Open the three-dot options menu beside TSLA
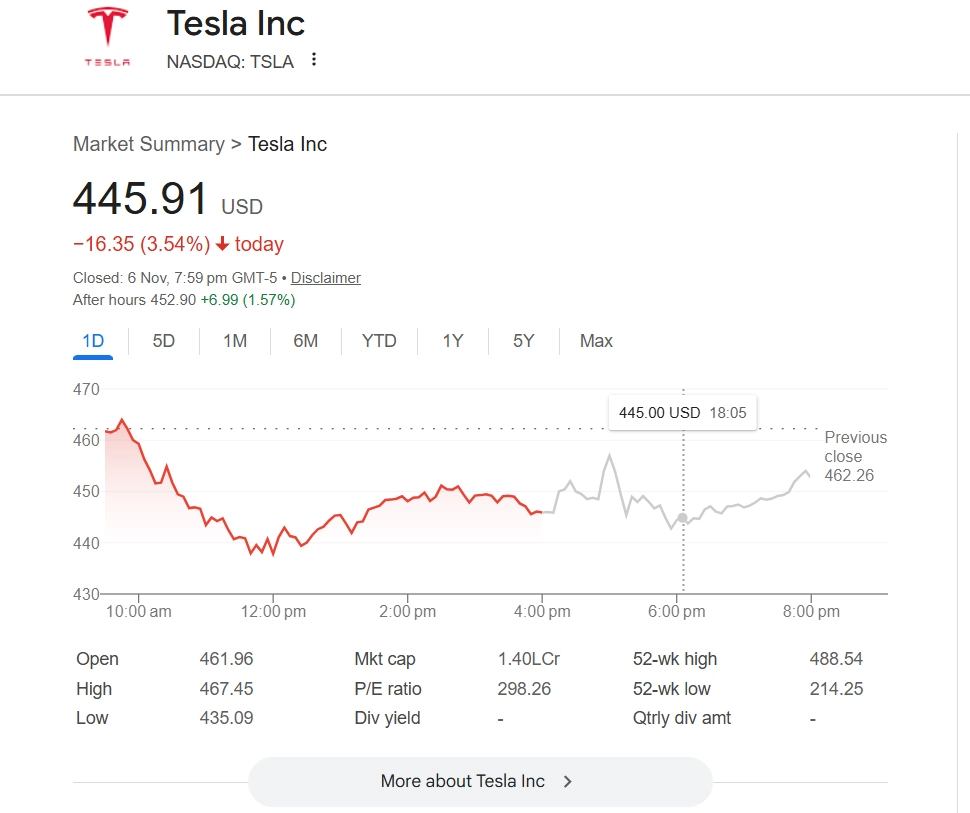This screenshot has height=813, width=970. coord(314,60)
